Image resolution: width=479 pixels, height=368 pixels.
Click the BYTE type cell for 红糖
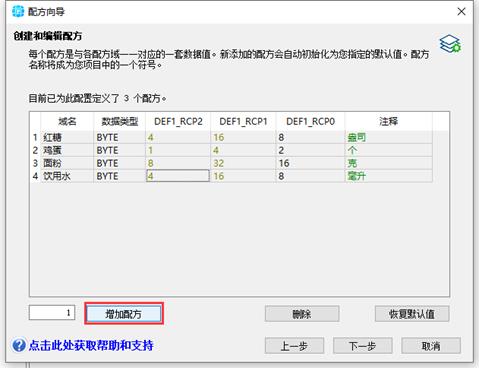[119, 137]
